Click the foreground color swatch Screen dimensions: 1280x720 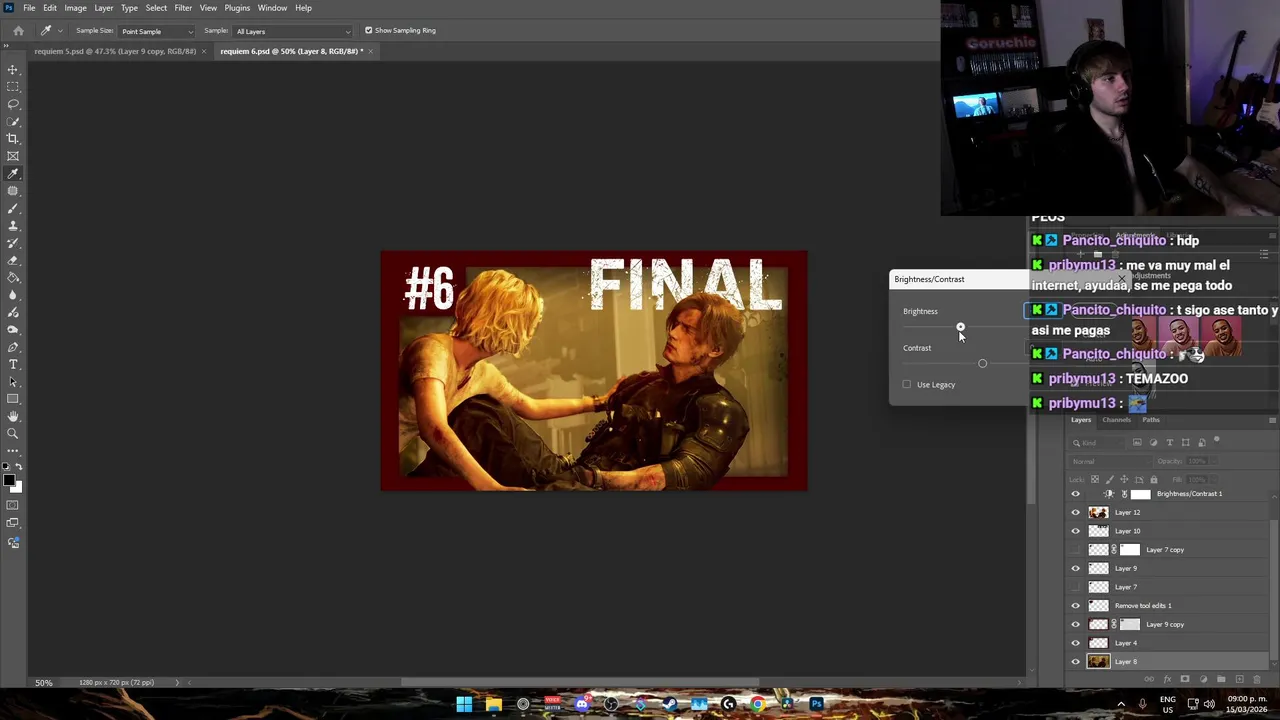(x=9, y=481)
